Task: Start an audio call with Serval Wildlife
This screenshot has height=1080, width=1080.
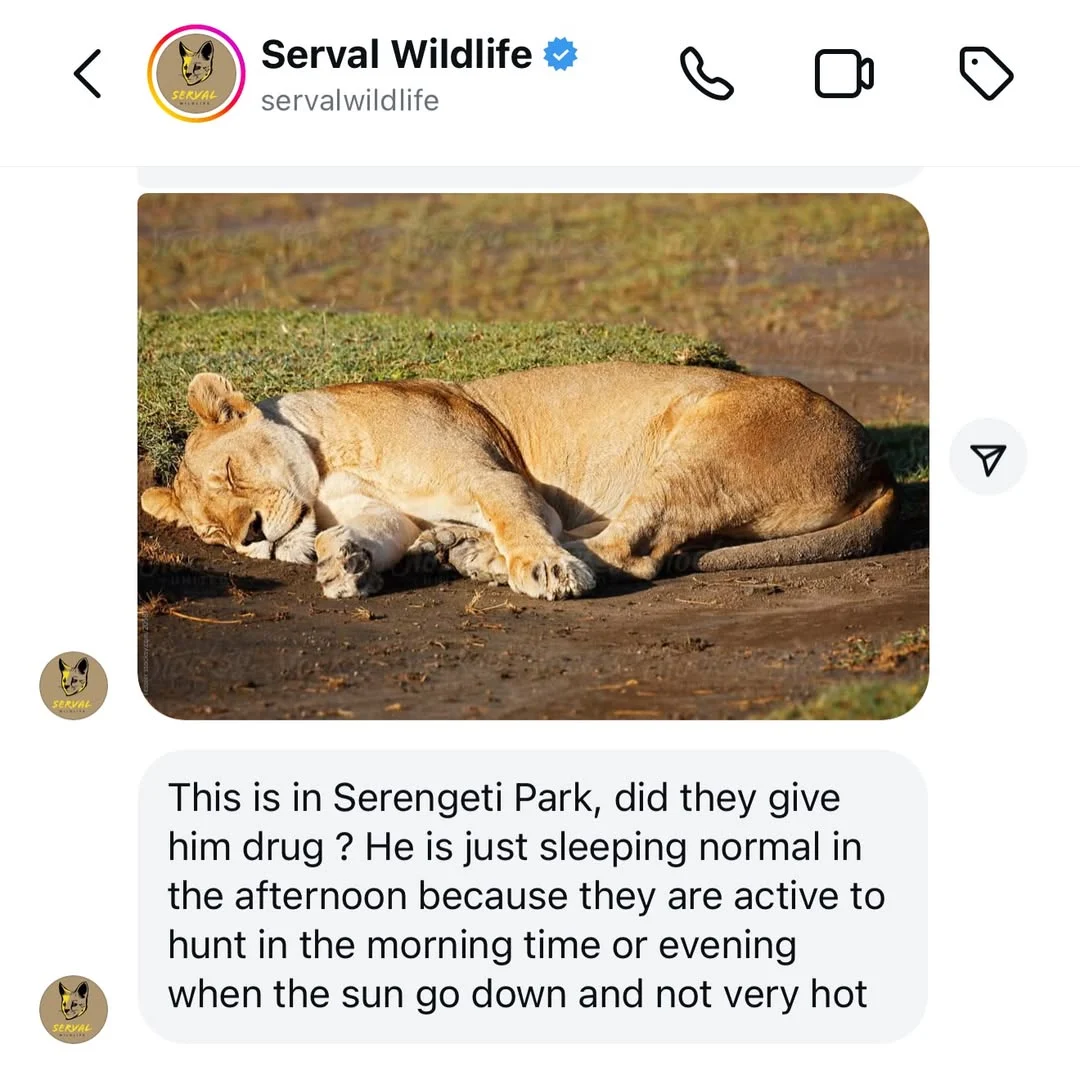Action: (x=706, y=74)
